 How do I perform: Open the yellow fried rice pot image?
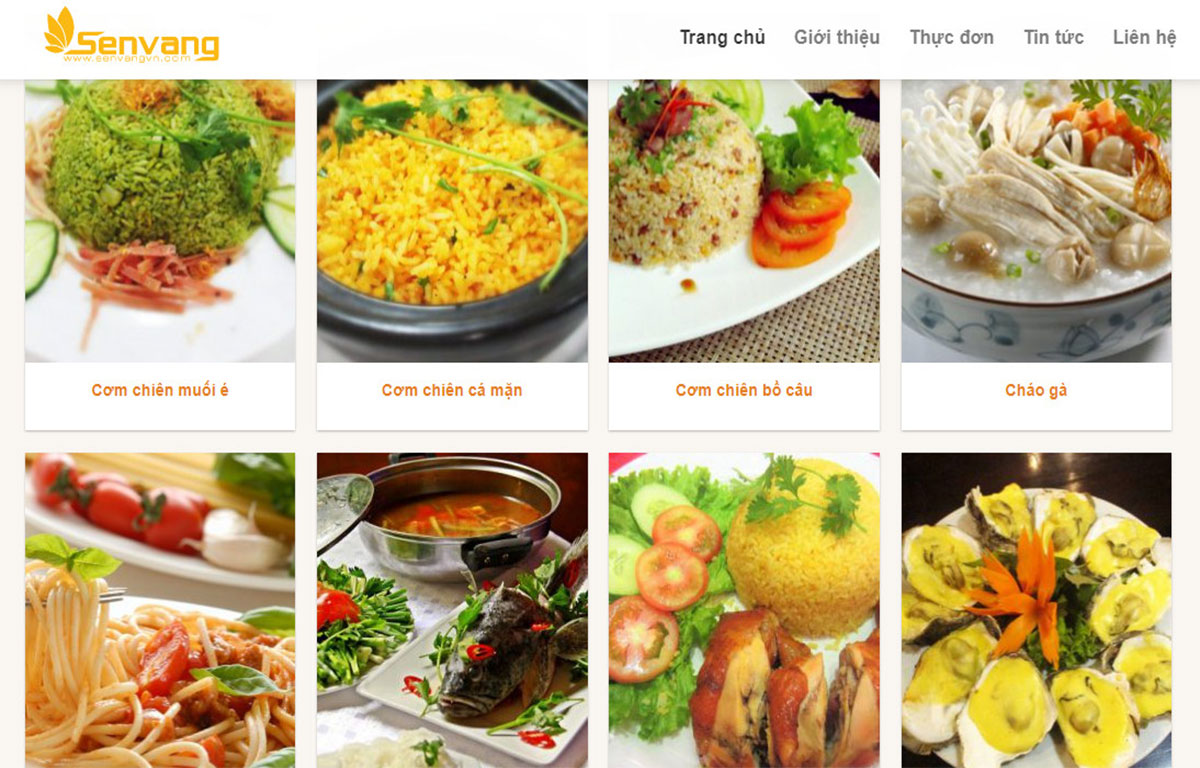452,221
